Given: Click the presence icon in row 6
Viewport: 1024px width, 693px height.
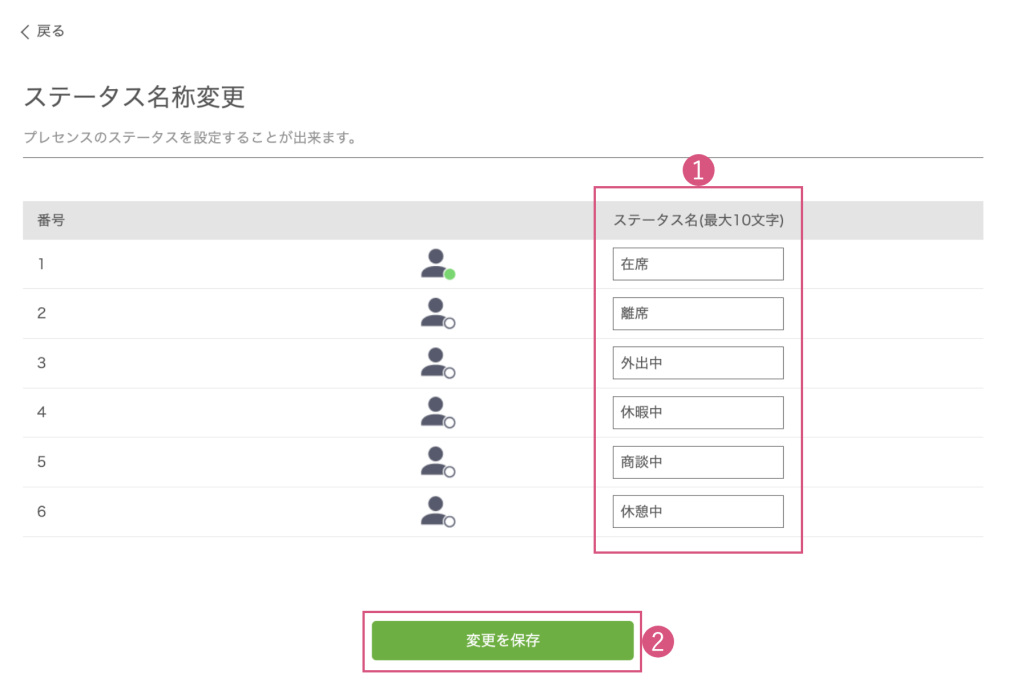Looking at the screenshot, I should (437, 512).
